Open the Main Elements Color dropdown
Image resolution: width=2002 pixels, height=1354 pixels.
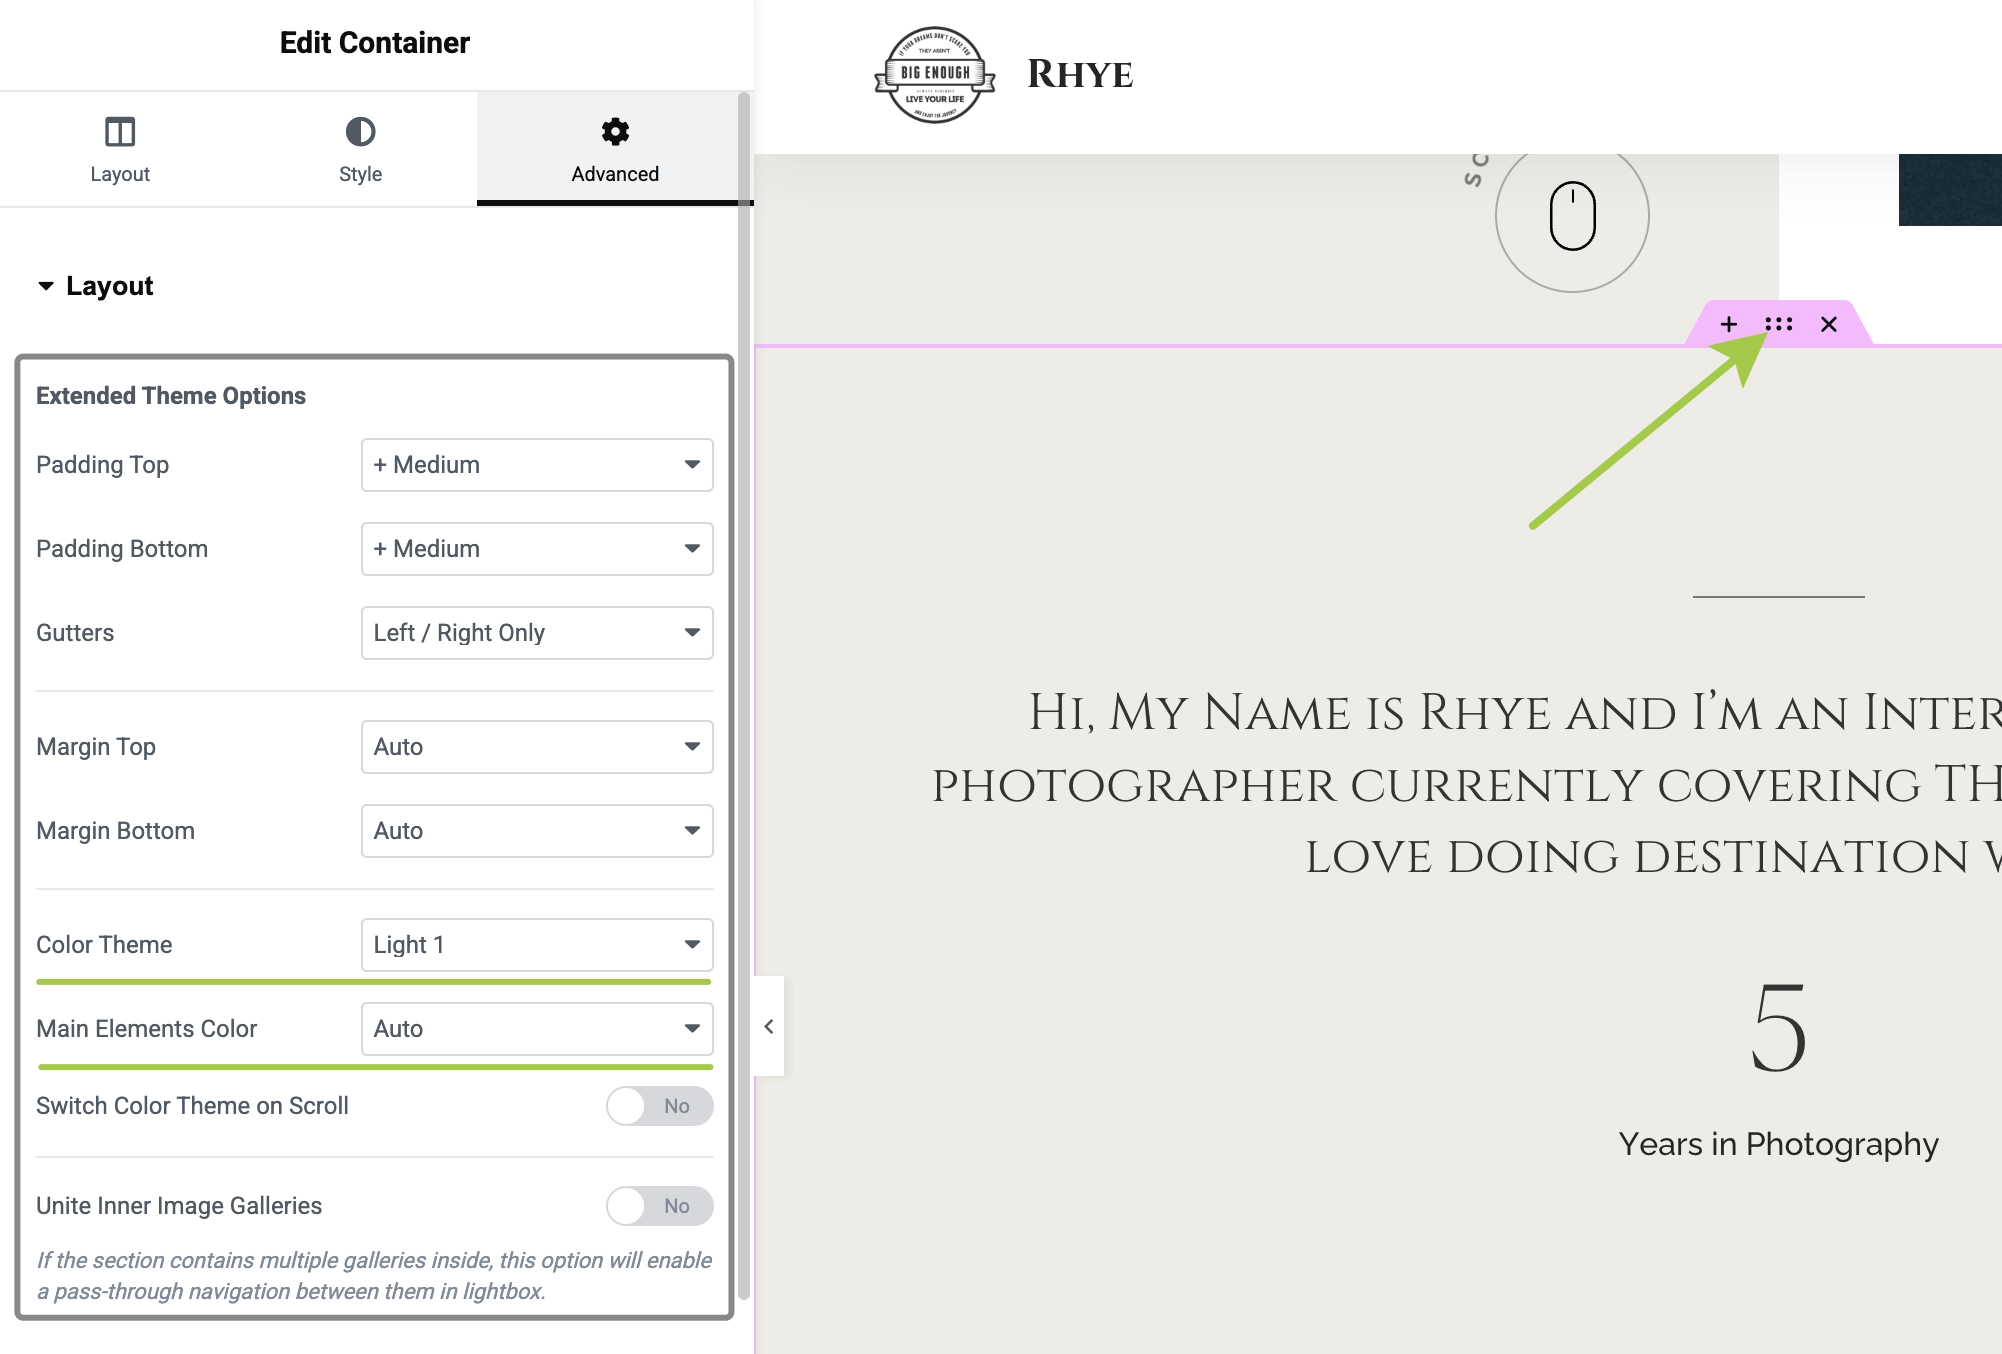pos(537,1029)
